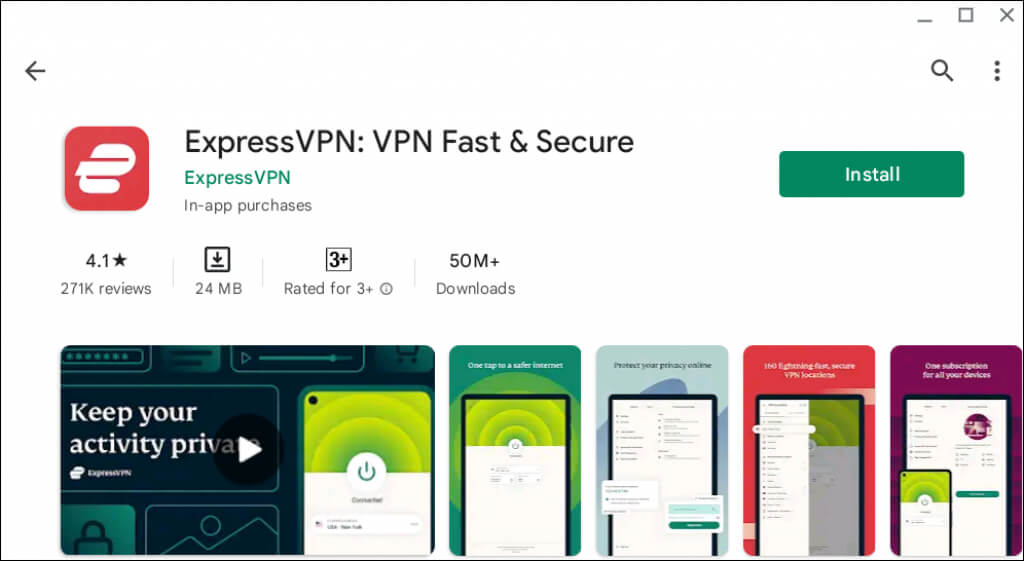Open 'One subscription for all devices' screenshot
Image resolution: width=1024 pixels, height=561 pixels.
pos(955,450)
